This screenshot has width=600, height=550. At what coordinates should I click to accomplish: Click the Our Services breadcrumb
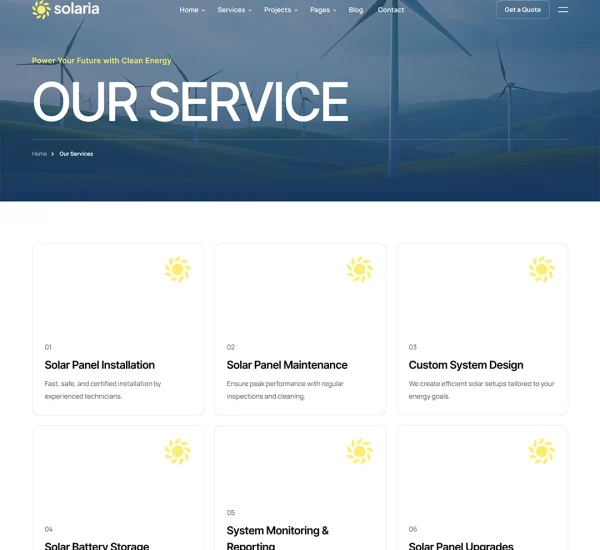pos(76,154)
